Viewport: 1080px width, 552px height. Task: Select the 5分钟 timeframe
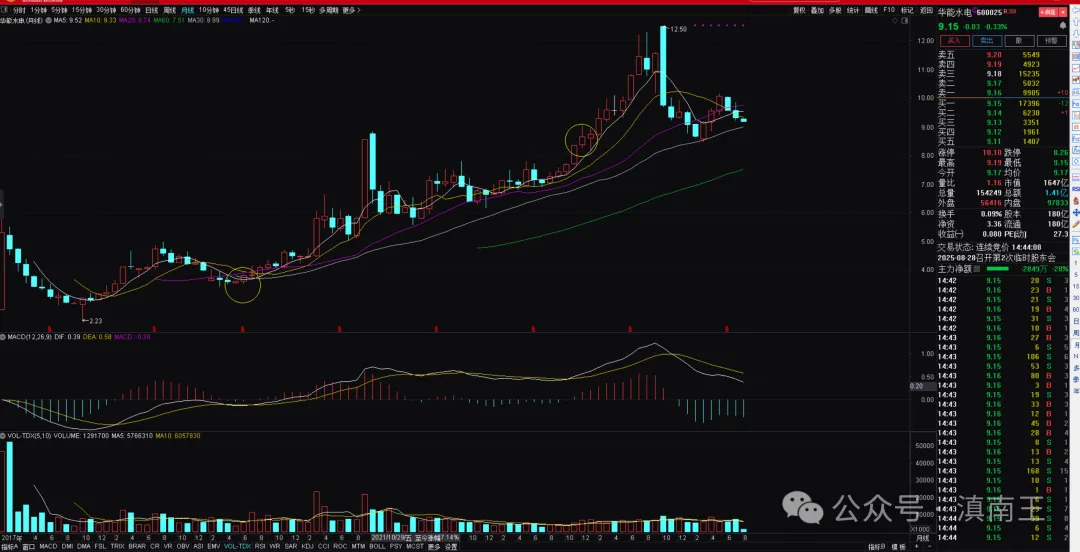click(59, 10)
